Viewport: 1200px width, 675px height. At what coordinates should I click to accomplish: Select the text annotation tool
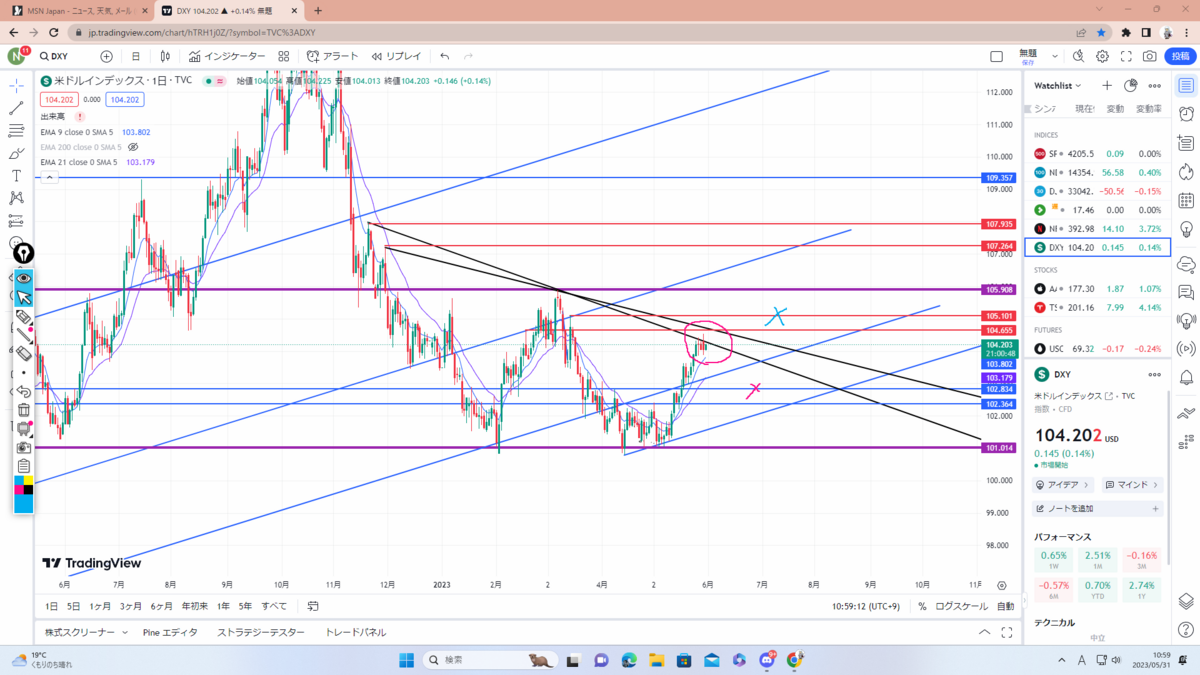click(17, 176)
